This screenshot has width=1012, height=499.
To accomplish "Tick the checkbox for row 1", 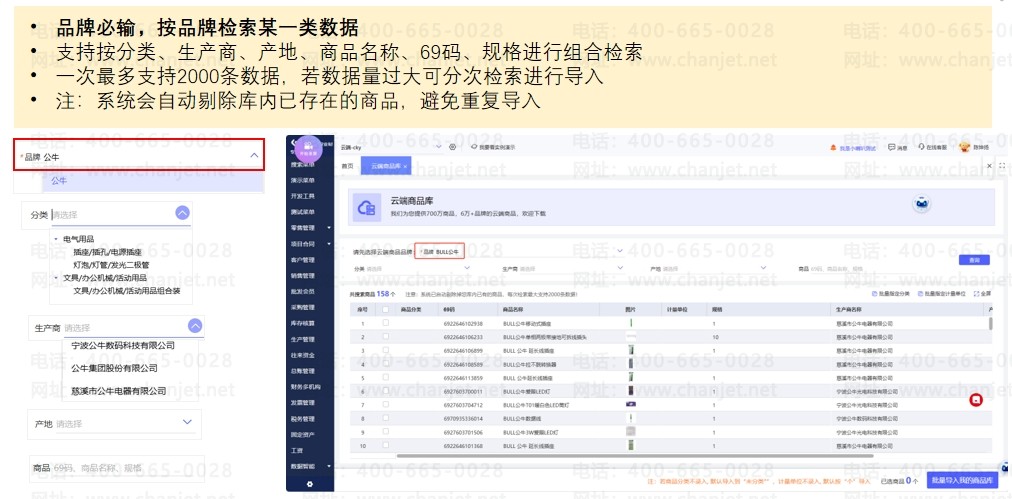I will [385, 324].
